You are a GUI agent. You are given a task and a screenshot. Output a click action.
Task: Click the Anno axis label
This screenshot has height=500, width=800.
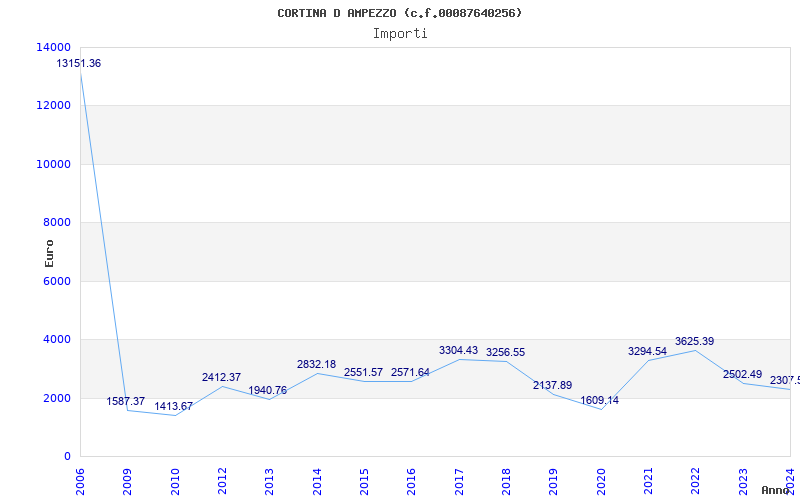776,490
